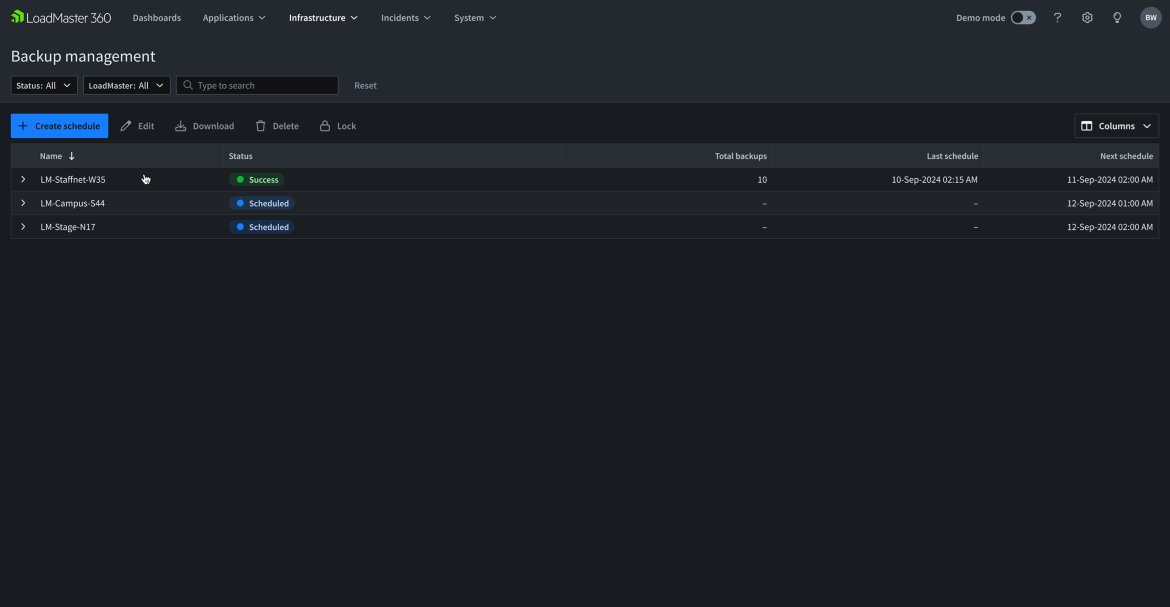Click the Create schedule button
1170x607 pixels.
pos(59,126)
